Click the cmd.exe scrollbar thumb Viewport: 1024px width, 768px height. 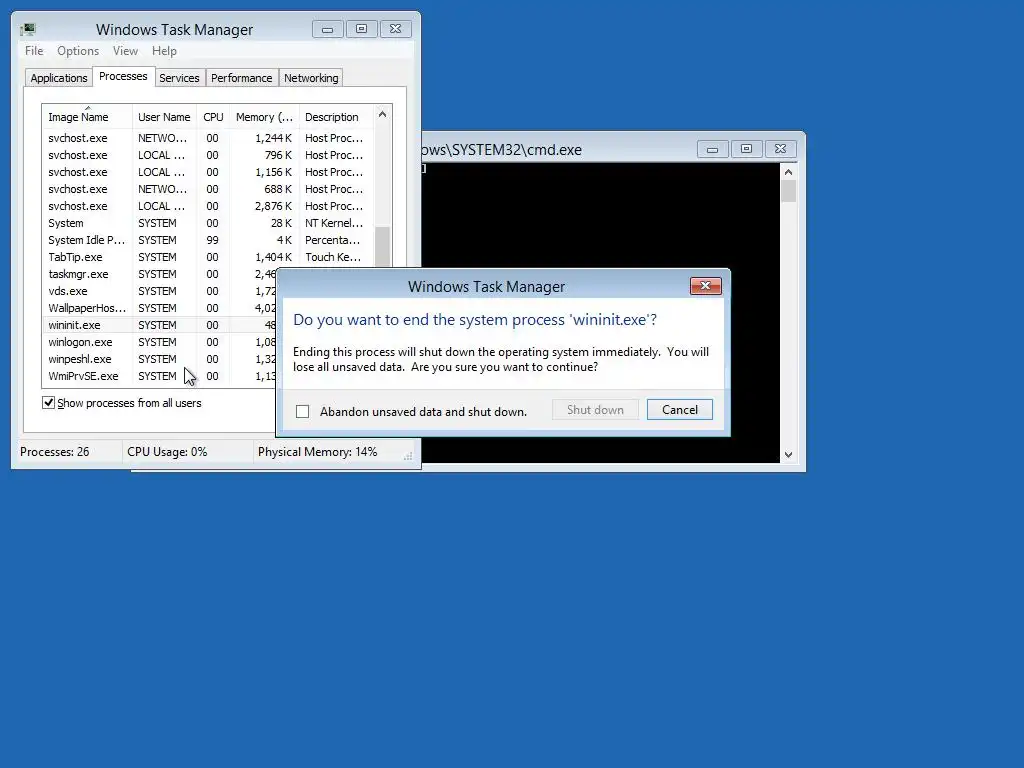[x=788, y=191]
